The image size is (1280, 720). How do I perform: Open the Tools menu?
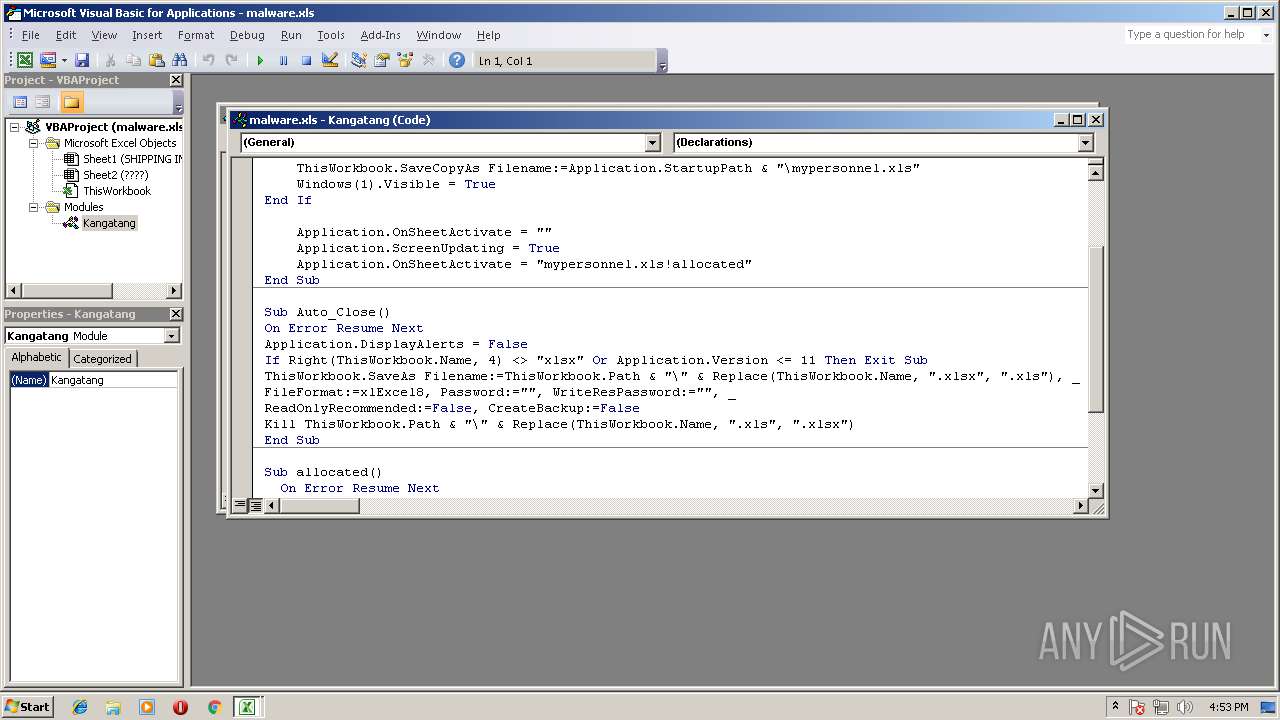tap(331, 35)
